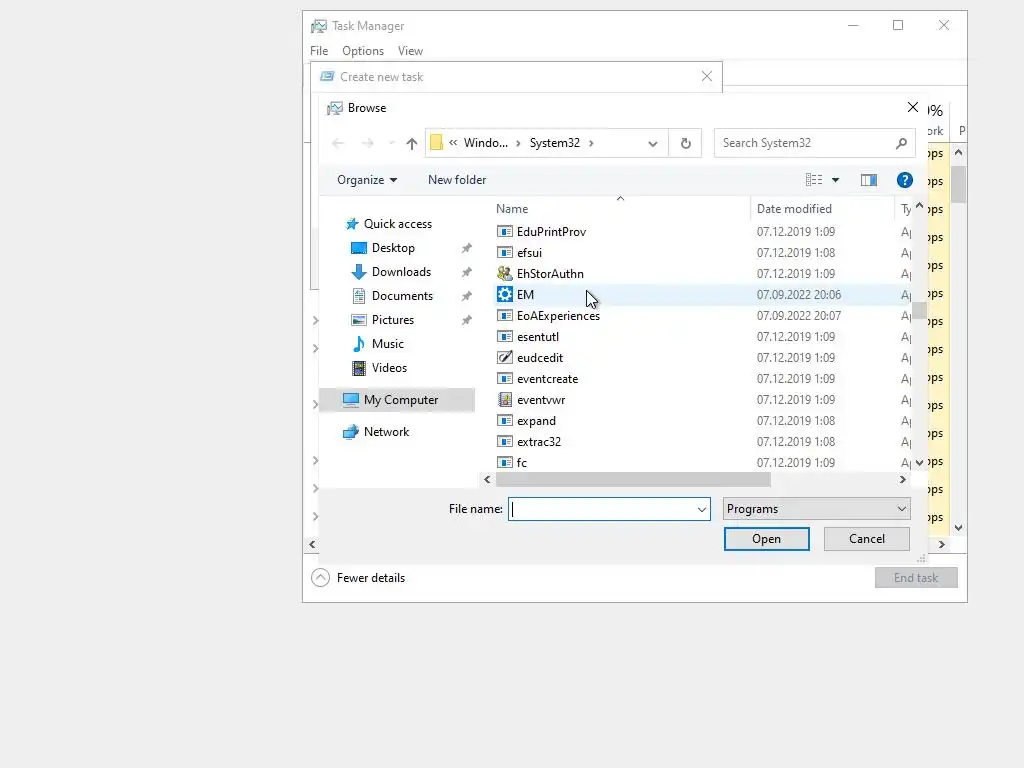Click the Videos film icon in sidebar
The width and height of the screenshot is (1024, 768).
(x=359, y=368)
